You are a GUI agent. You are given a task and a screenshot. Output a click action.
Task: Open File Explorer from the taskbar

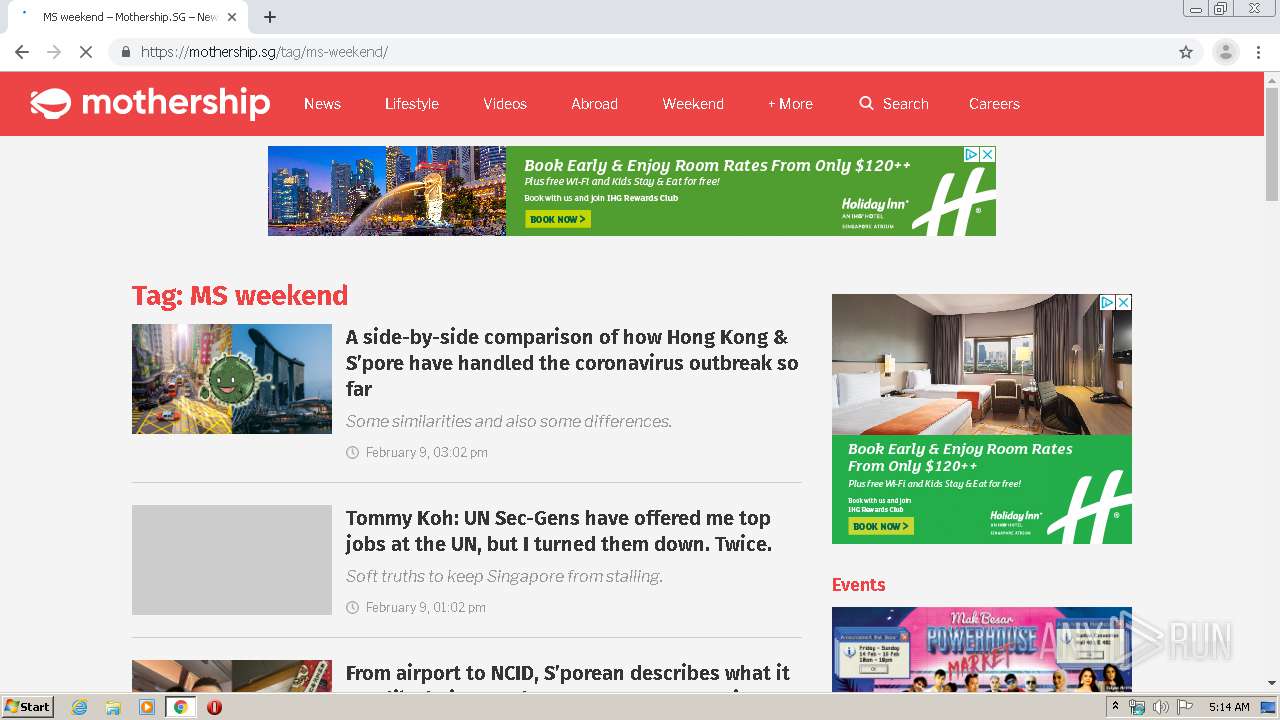click(113, 707)
